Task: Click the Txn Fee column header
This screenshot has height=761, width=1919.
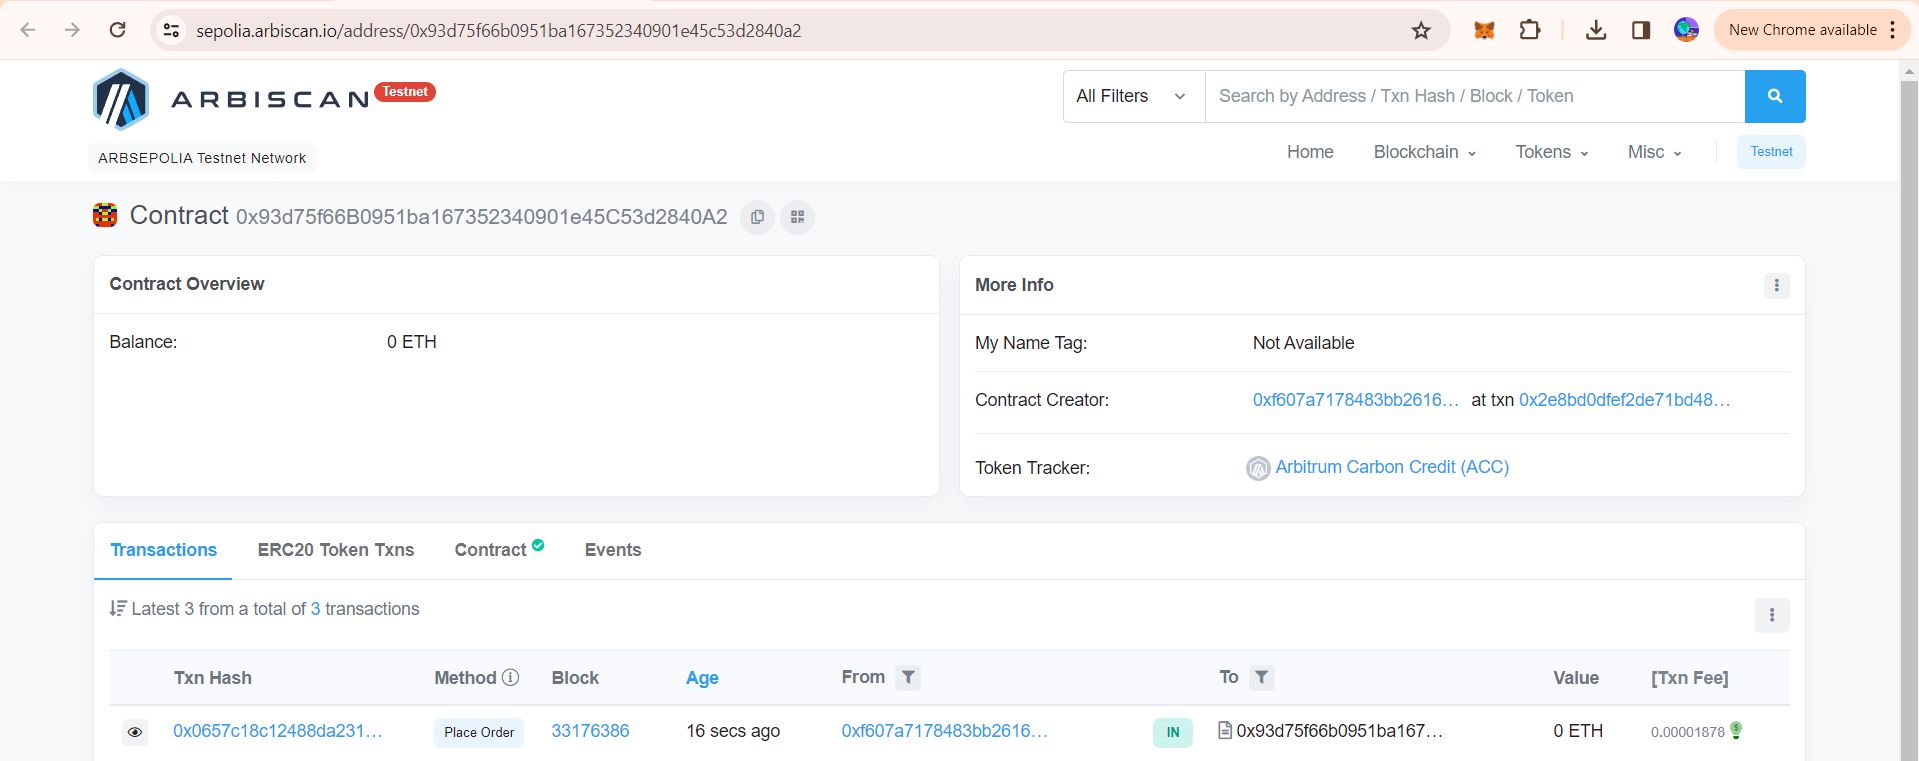Action: pyautogui.click(x=1689, y=678)
